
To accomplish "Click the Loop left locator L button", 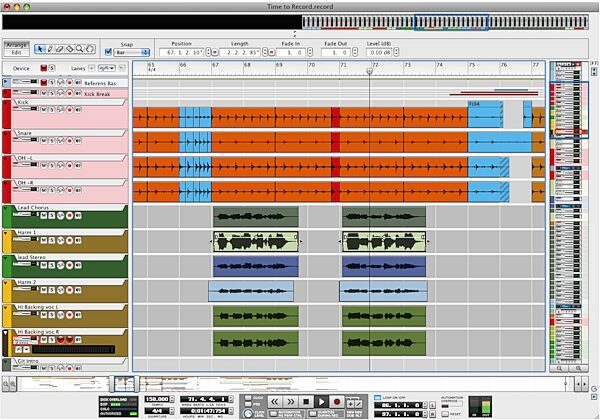I will click(x=432, y=405).
